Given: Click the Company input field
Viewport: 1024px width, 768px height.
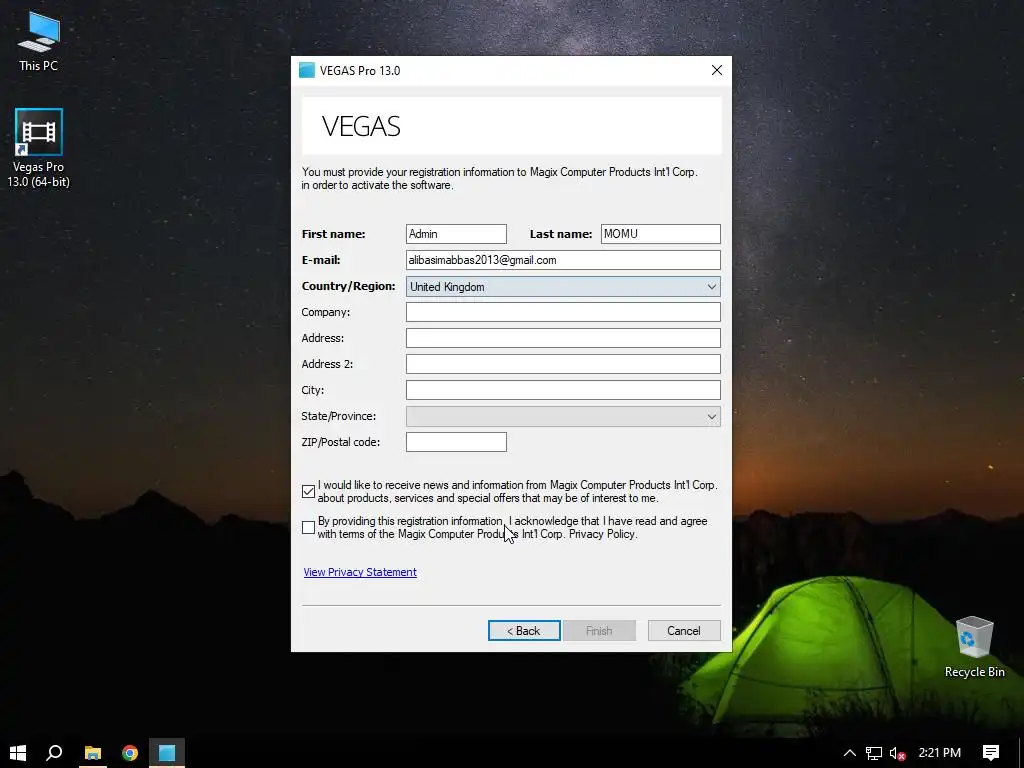Looking at the screenshot, I should (563, 312).
